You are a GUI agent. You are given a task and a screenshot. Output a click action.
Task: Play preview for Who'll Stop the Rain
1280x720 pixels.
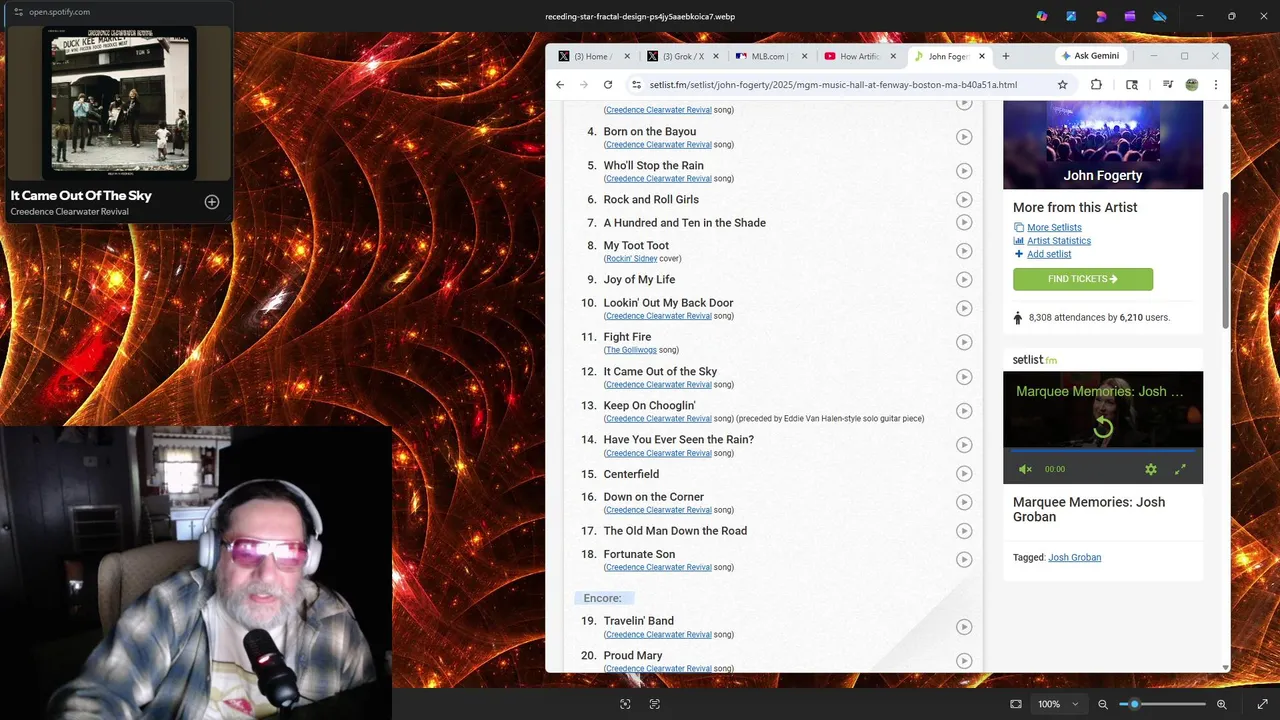[964, 171]
